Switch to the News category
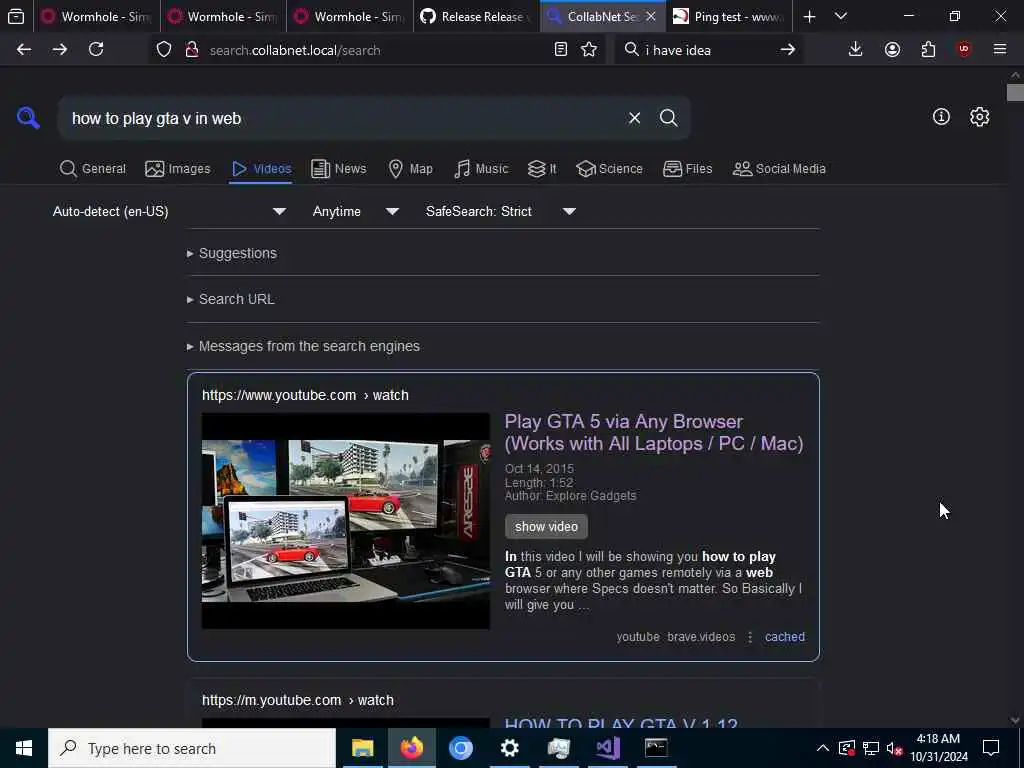Screen dimensions: 1024x768 [338, 168]
